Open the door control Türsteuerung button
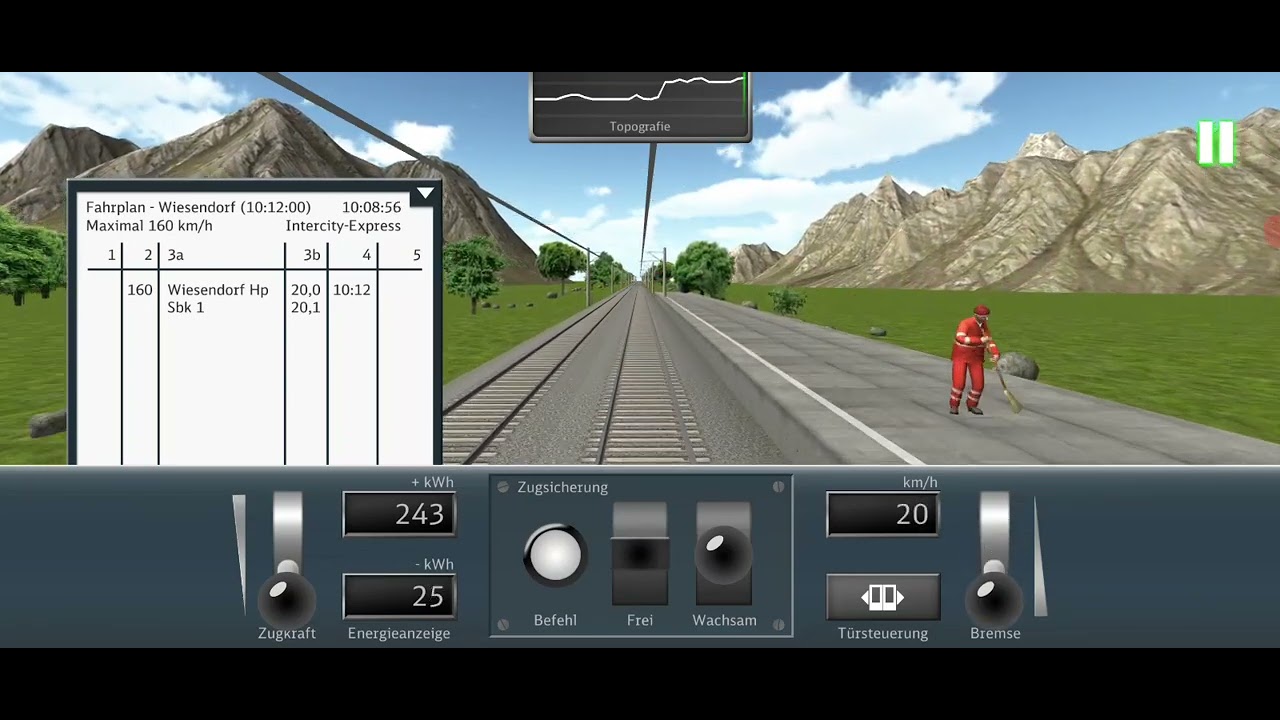The image size is (1280, 720). point(883,597)
